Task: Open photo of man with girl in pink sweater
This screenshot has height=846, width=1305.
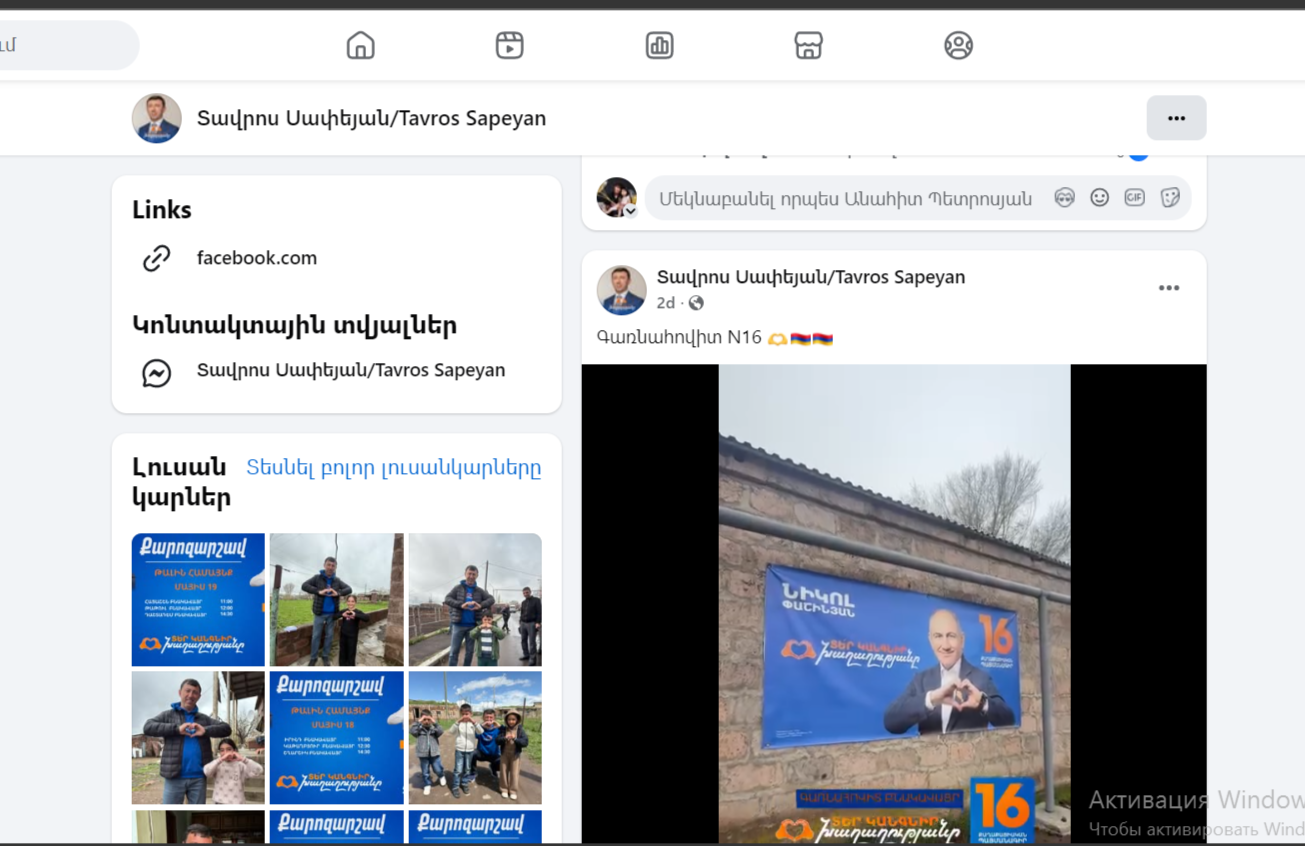Action: tap(198, 738)
